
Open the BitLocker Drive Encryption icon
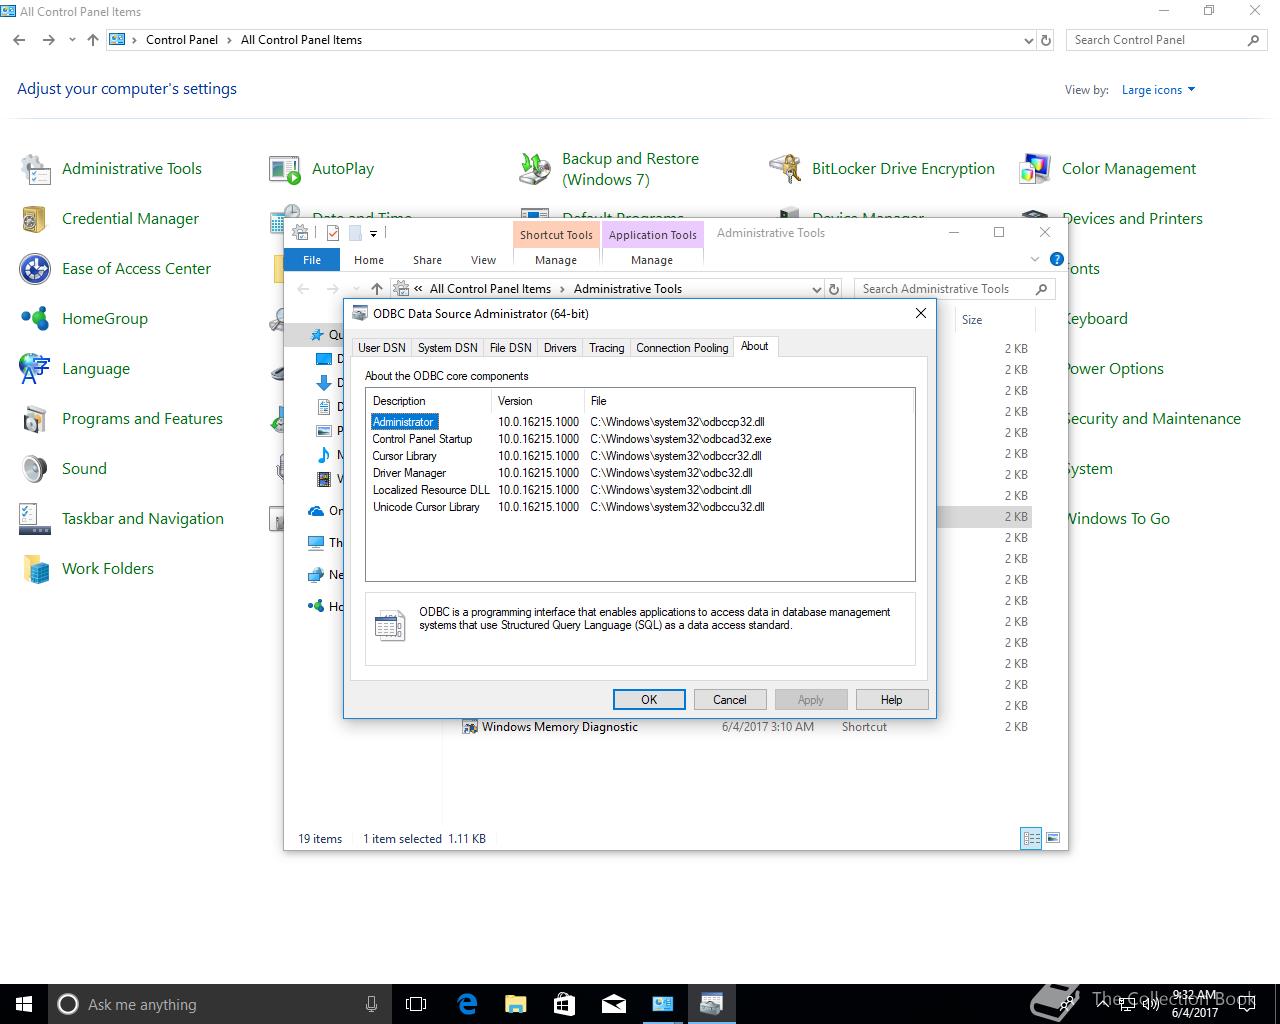click(785, 169)
